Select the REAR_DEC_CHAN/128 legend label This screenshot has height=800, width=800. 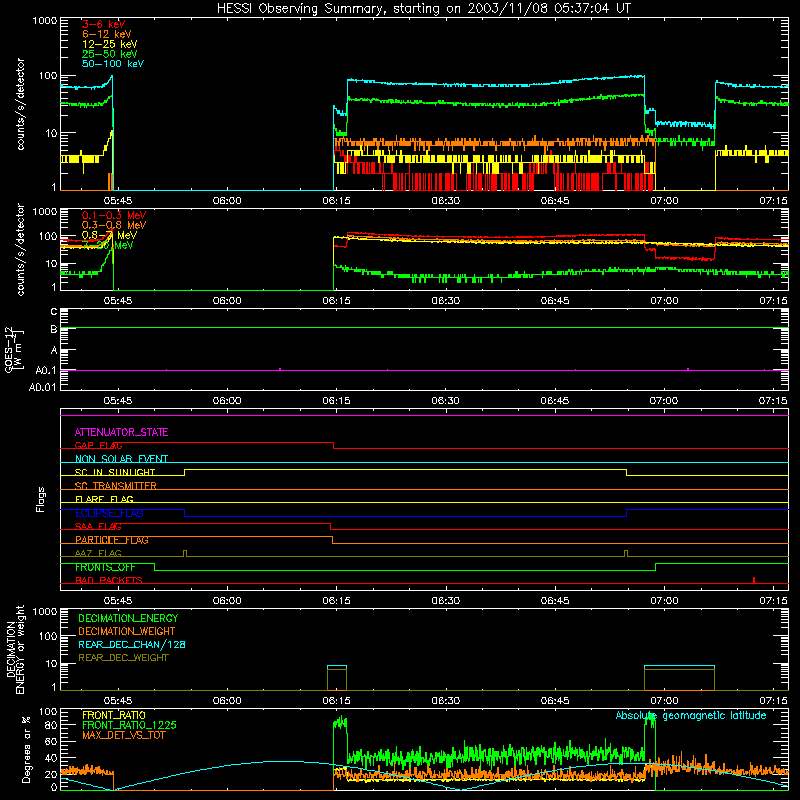[132, 644]
